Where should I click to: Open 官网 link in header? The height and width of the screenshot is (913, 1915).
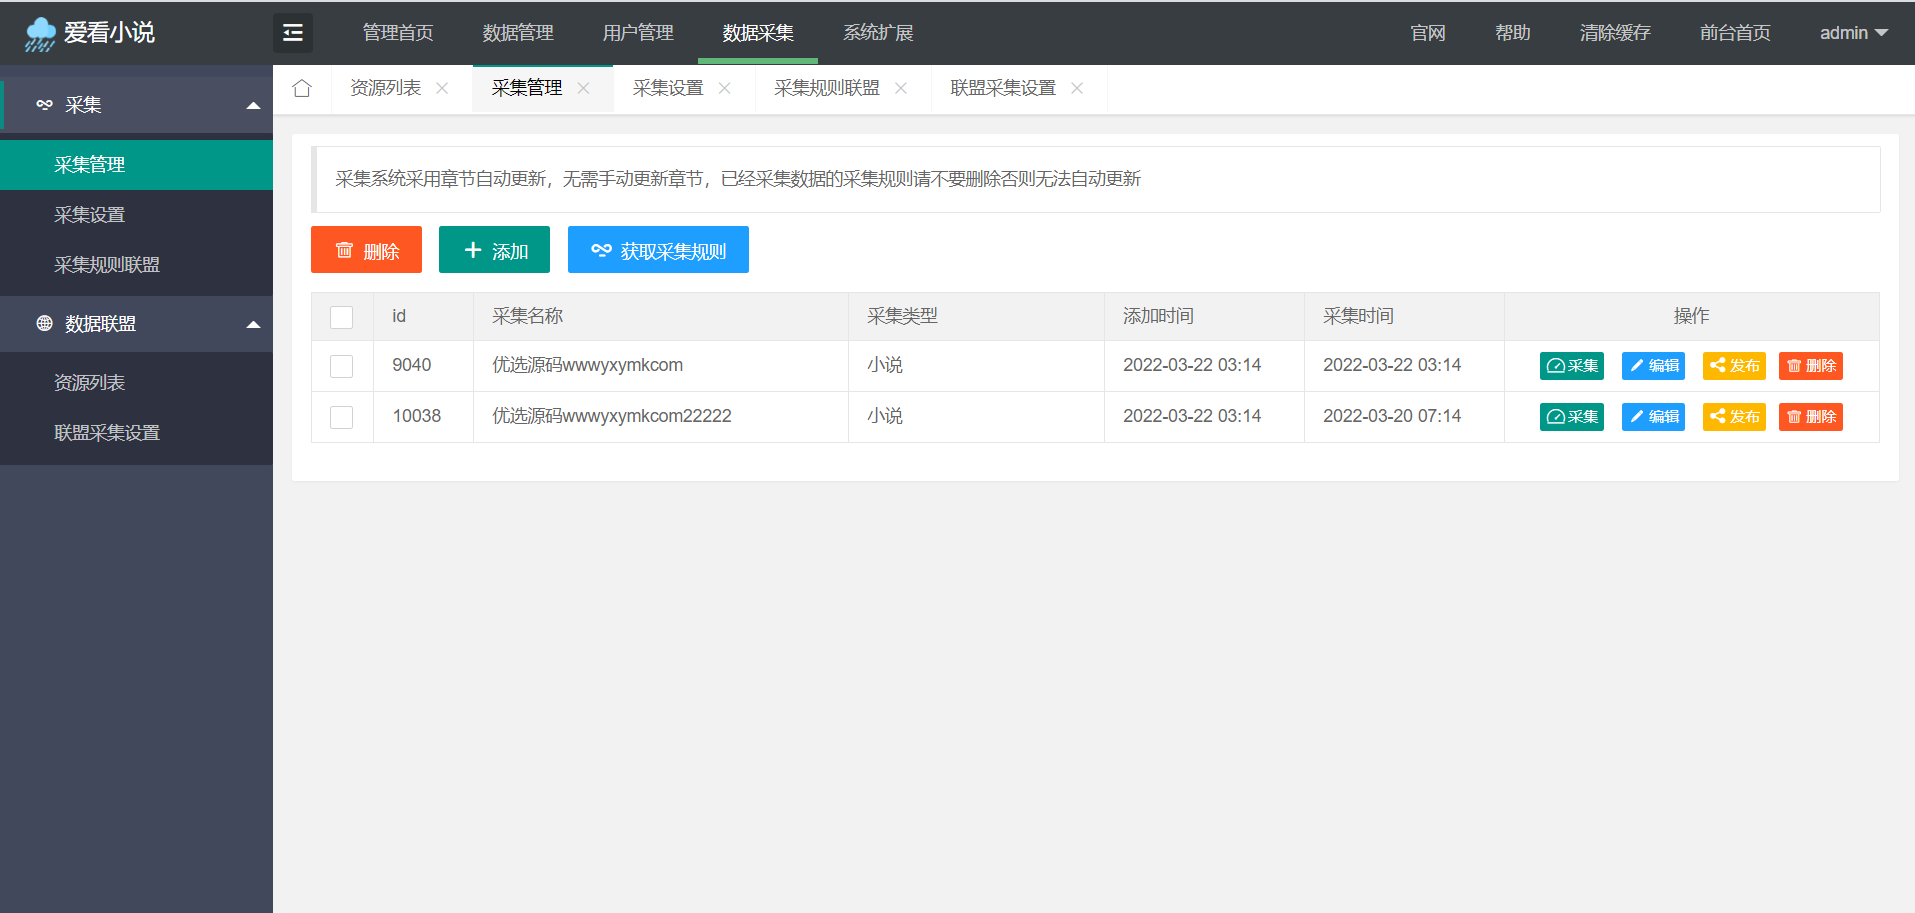click(1428, 33)
